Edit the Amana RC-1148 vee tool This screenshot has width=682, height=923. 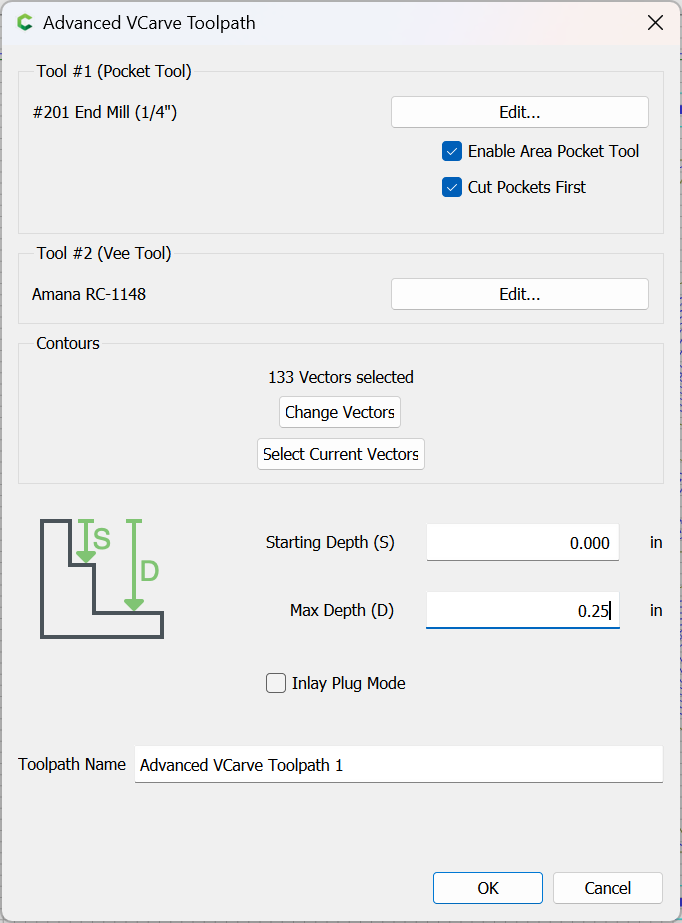coord(519,294)
